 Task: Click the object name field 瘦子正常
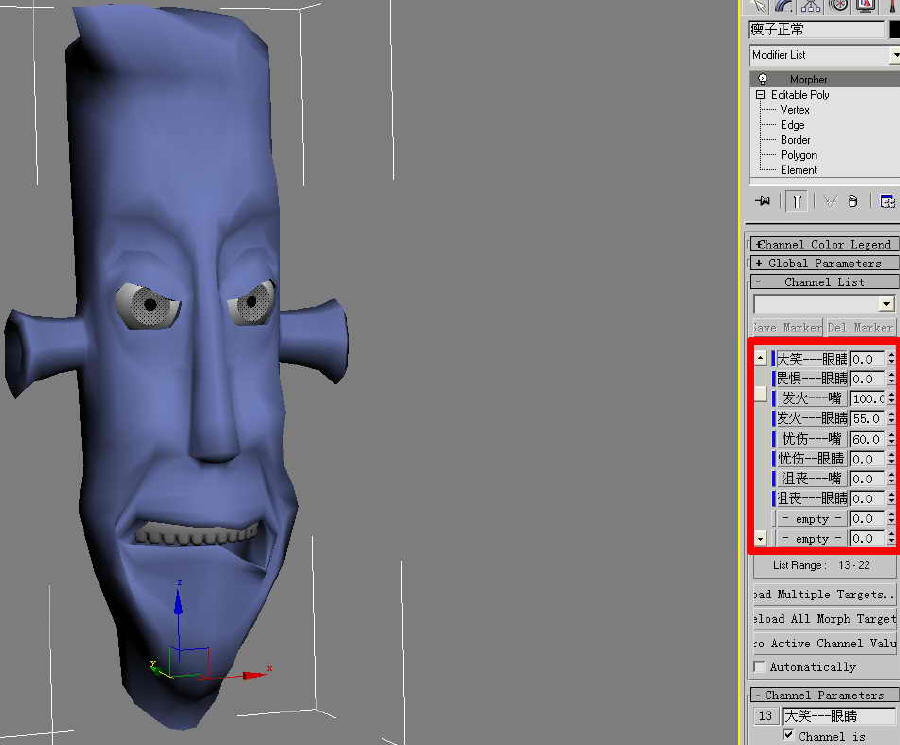[816, 29]
